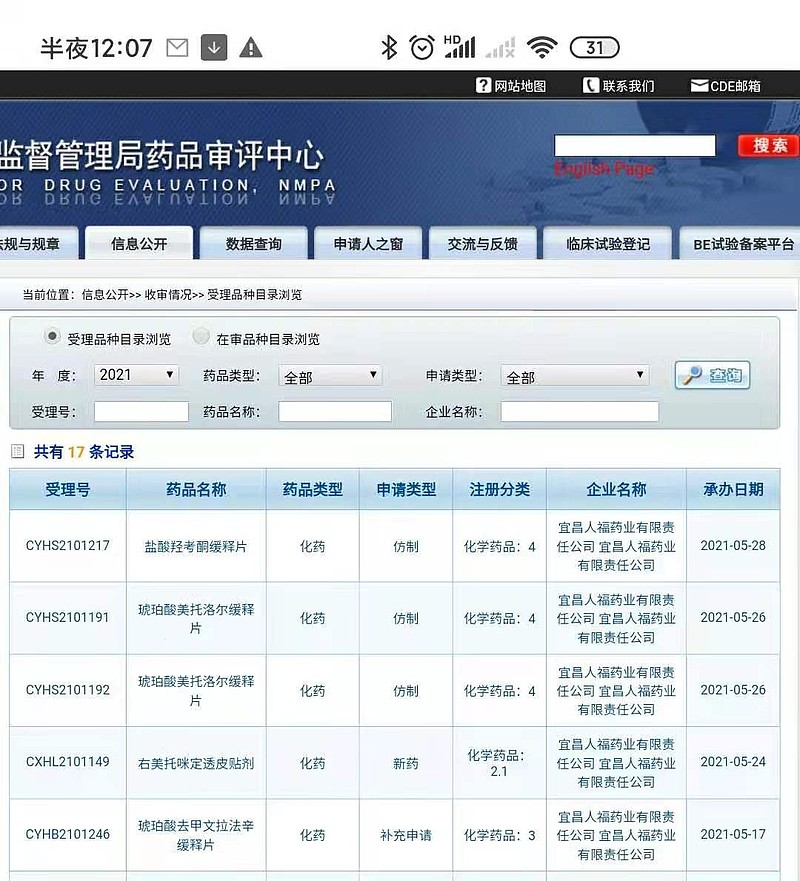
Task: Open the 年度 year dropdown showing 2021
Action: [135, 374]
